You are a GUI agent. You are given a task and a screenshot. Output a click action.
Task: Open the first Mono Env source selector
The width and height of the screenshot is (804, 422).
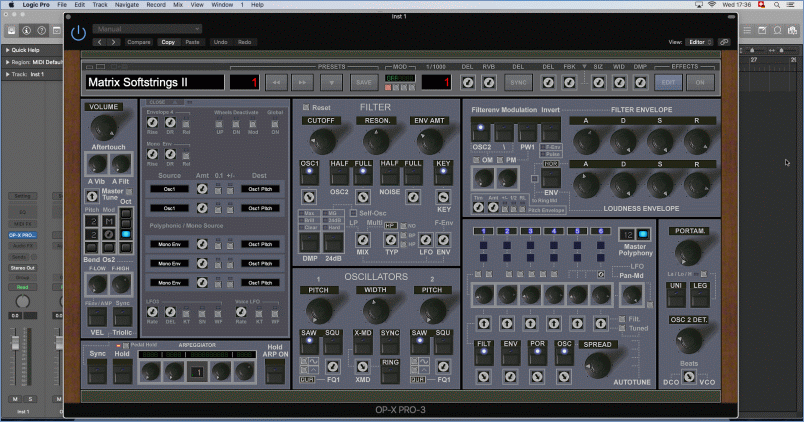(169, 244)
